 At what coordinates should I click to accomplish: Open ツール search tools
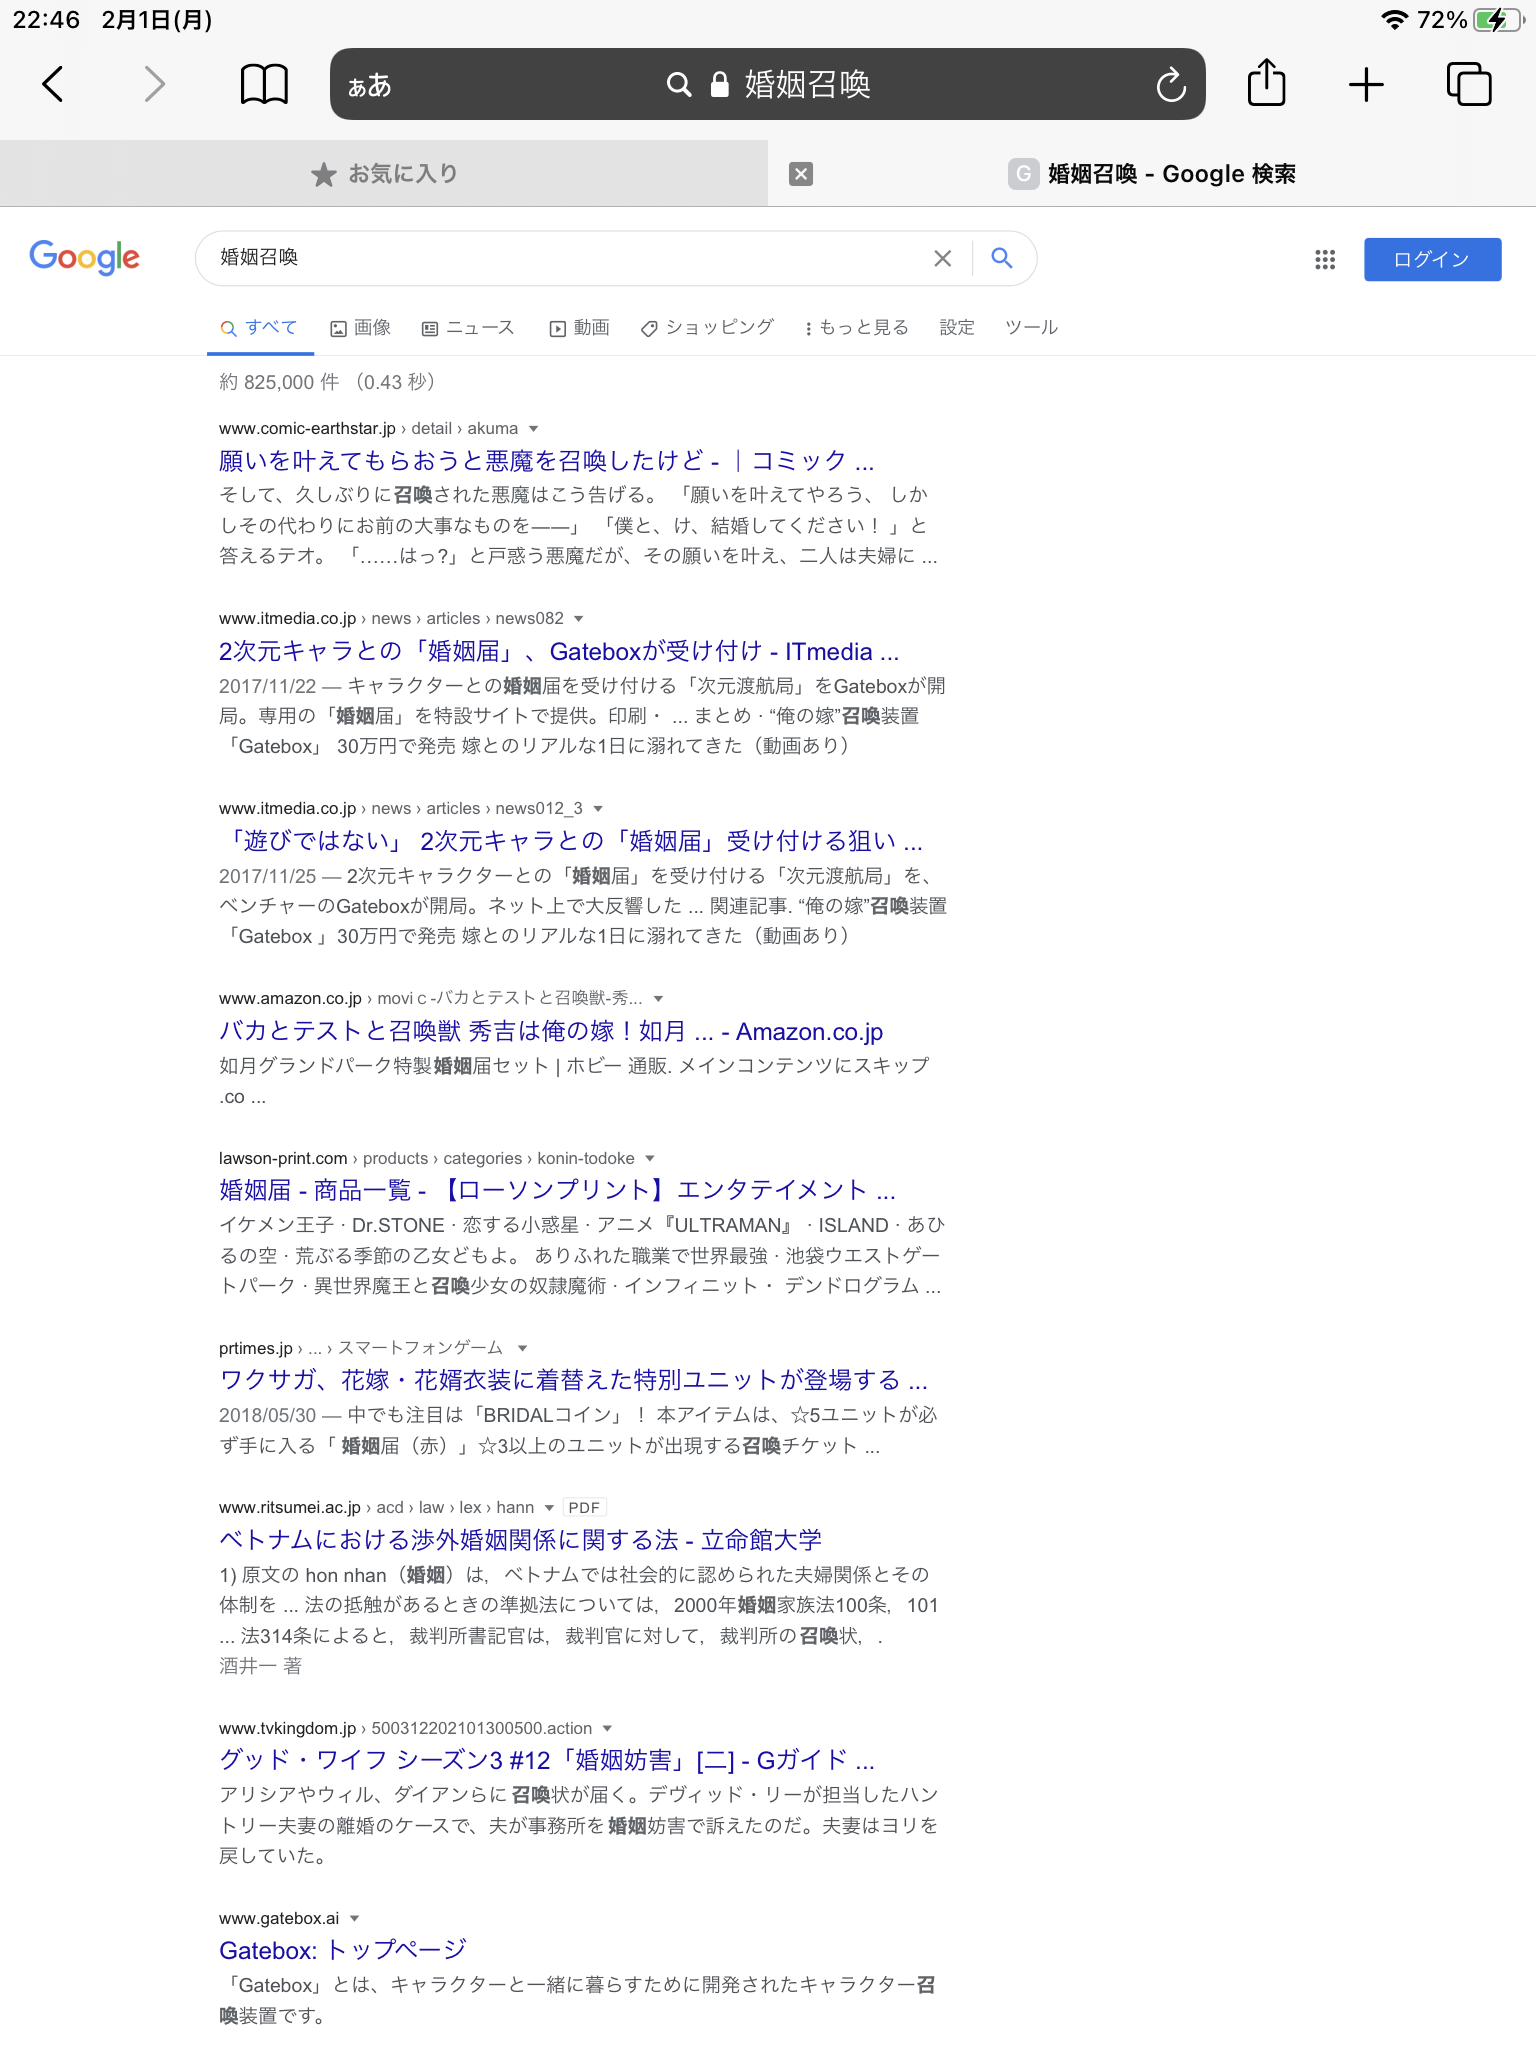(1031, 328)
